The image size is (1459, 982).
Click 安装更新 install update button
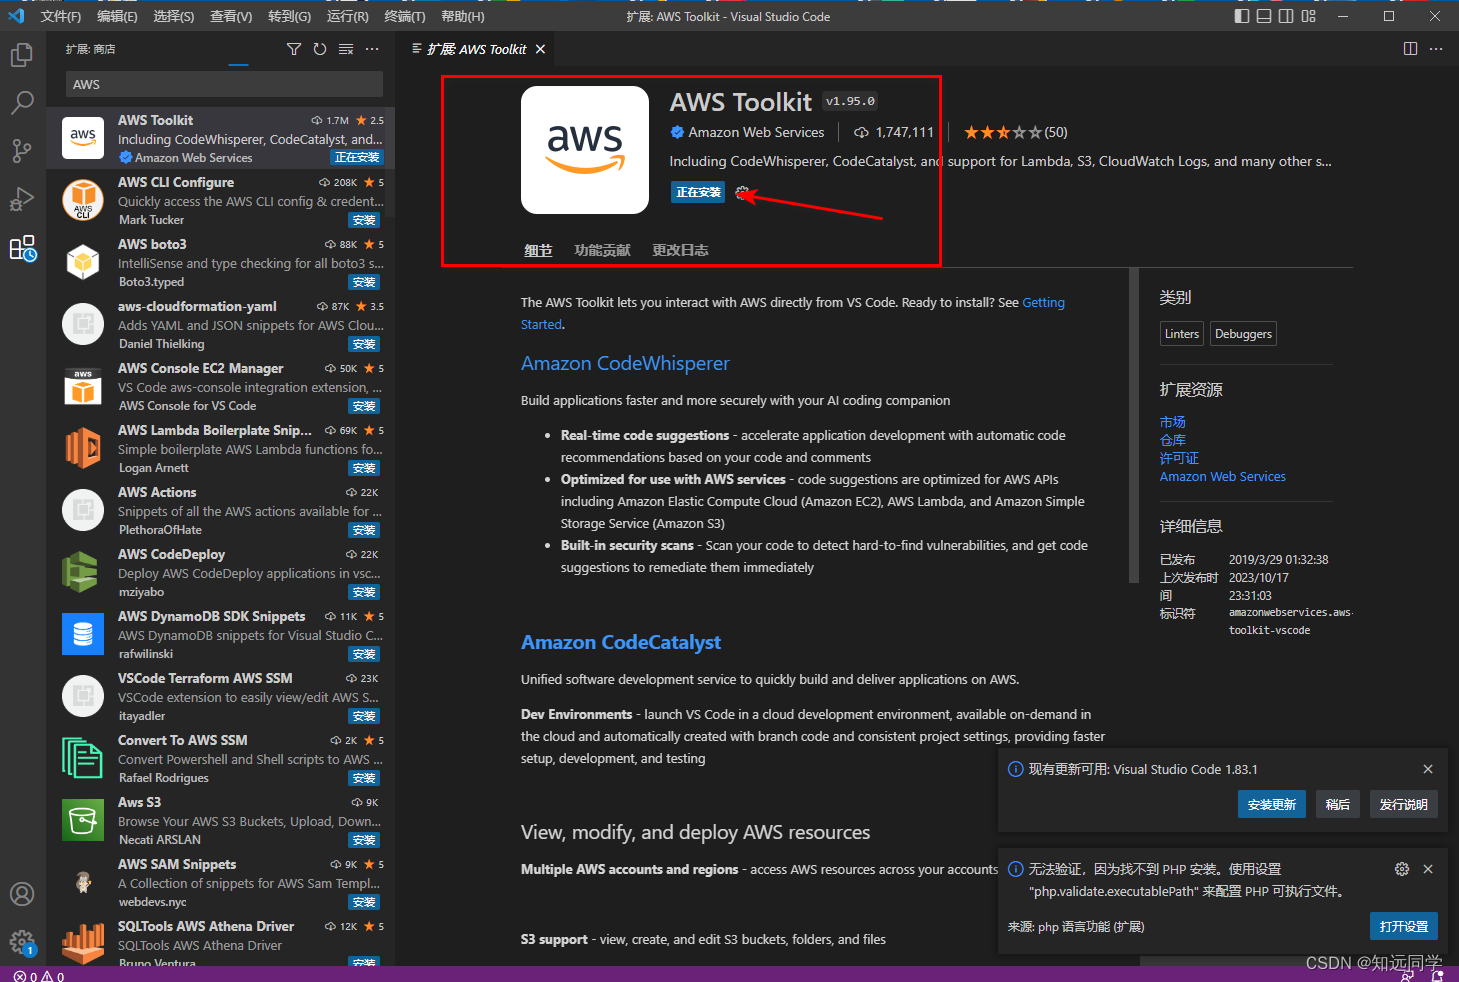(x=1271, y=804)
